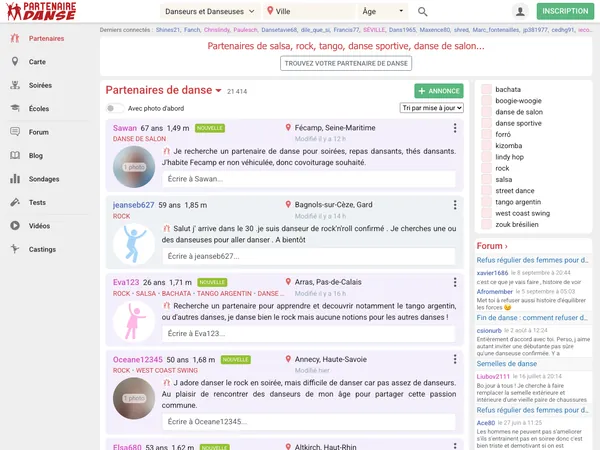
Task: Open the Forum section chevron
Action: point(506,246)
